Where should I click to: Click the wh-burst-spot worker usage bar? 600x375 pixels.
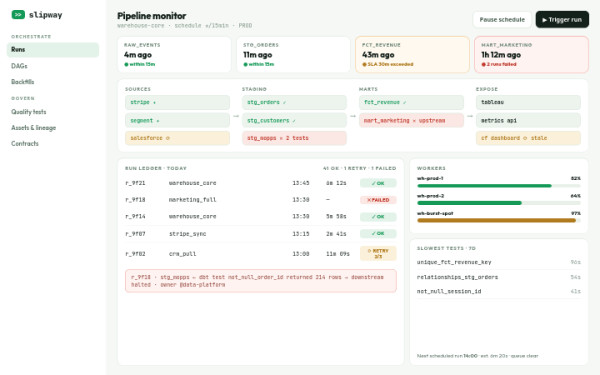499,220
